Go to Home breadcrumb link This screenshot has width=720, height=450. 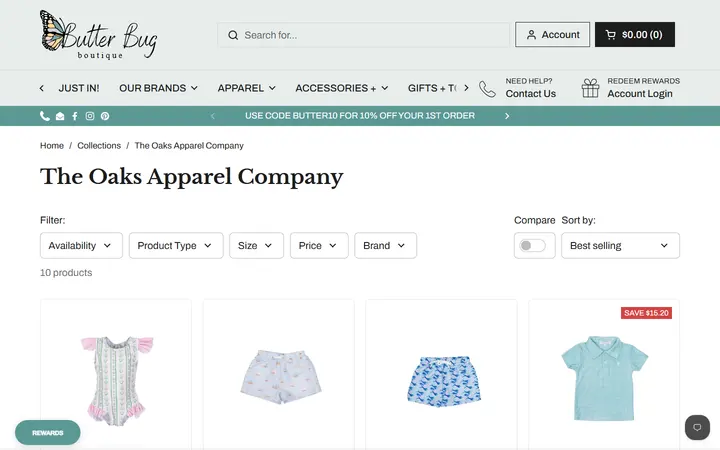(x=52, y=146)
